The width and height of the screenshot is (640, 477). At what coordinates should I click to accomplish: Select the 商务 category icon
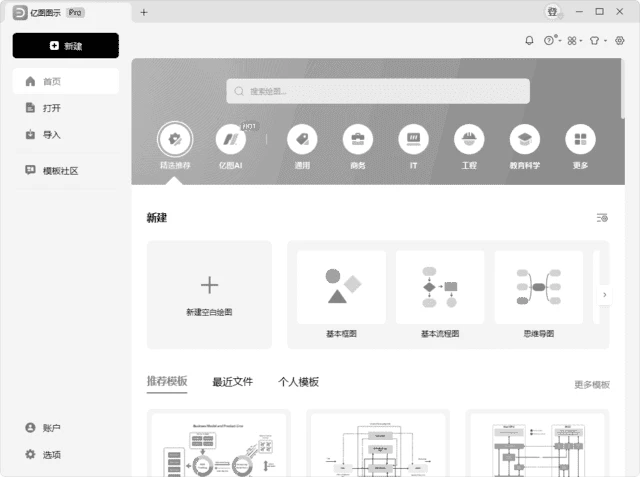358,139
